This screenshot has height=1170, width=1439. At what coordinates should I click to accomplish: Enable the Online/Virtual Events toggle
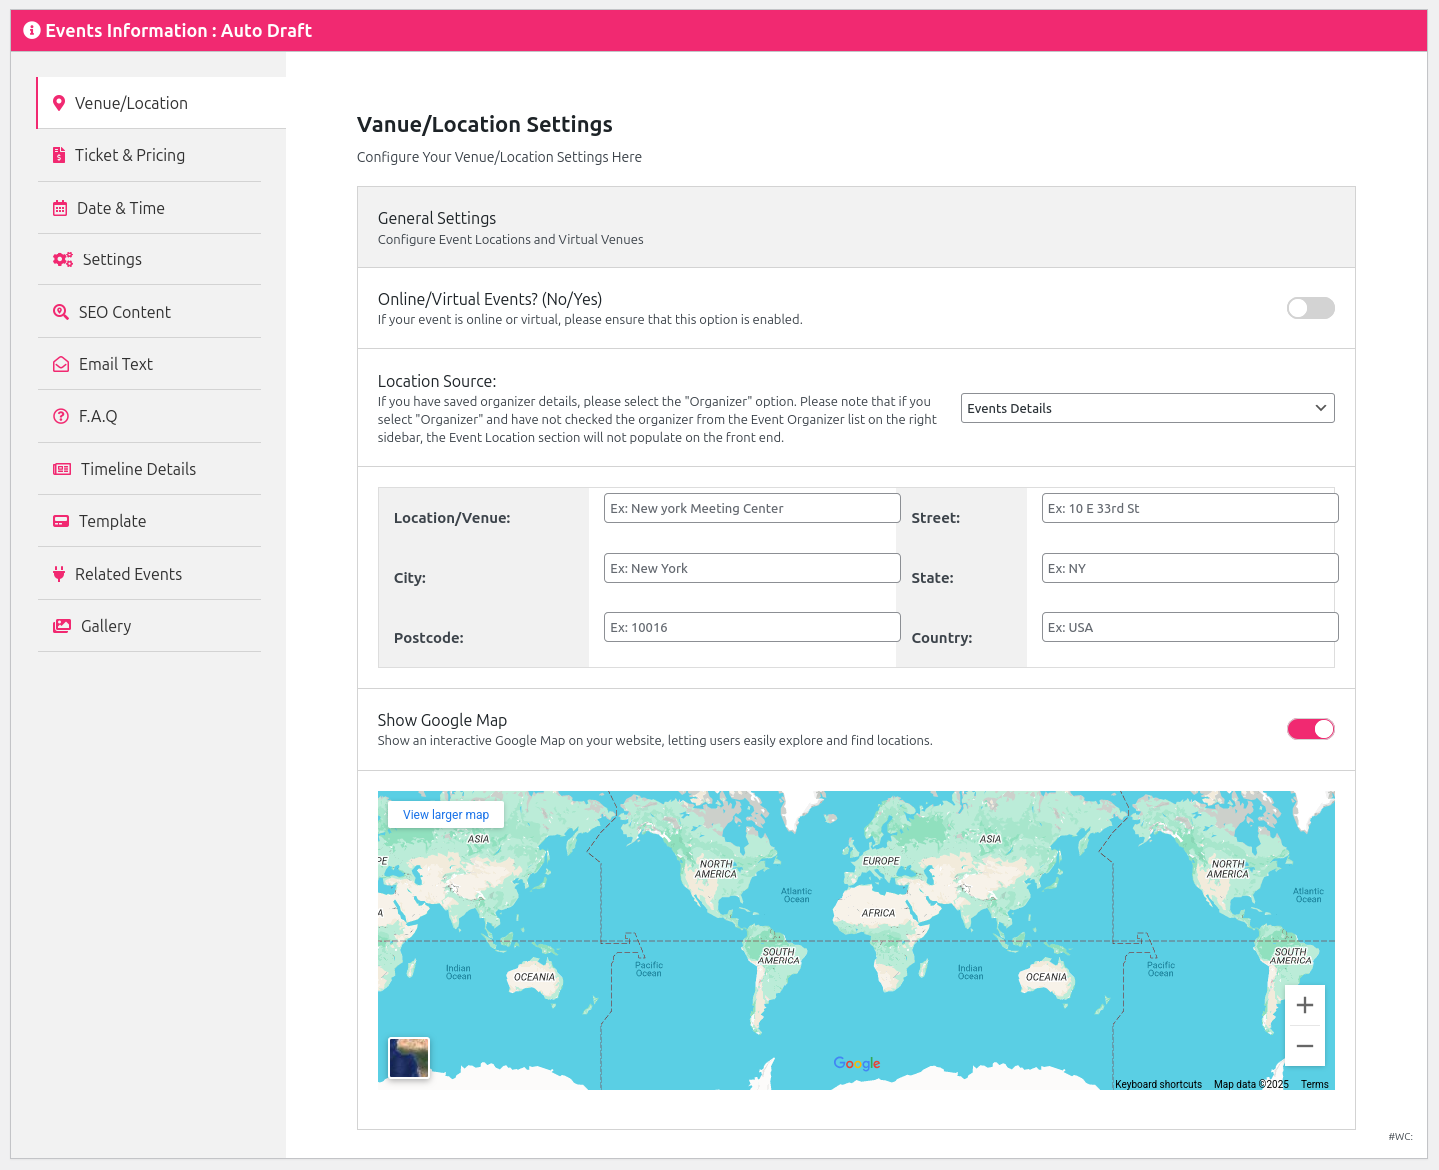click(x=1310, y=308)
